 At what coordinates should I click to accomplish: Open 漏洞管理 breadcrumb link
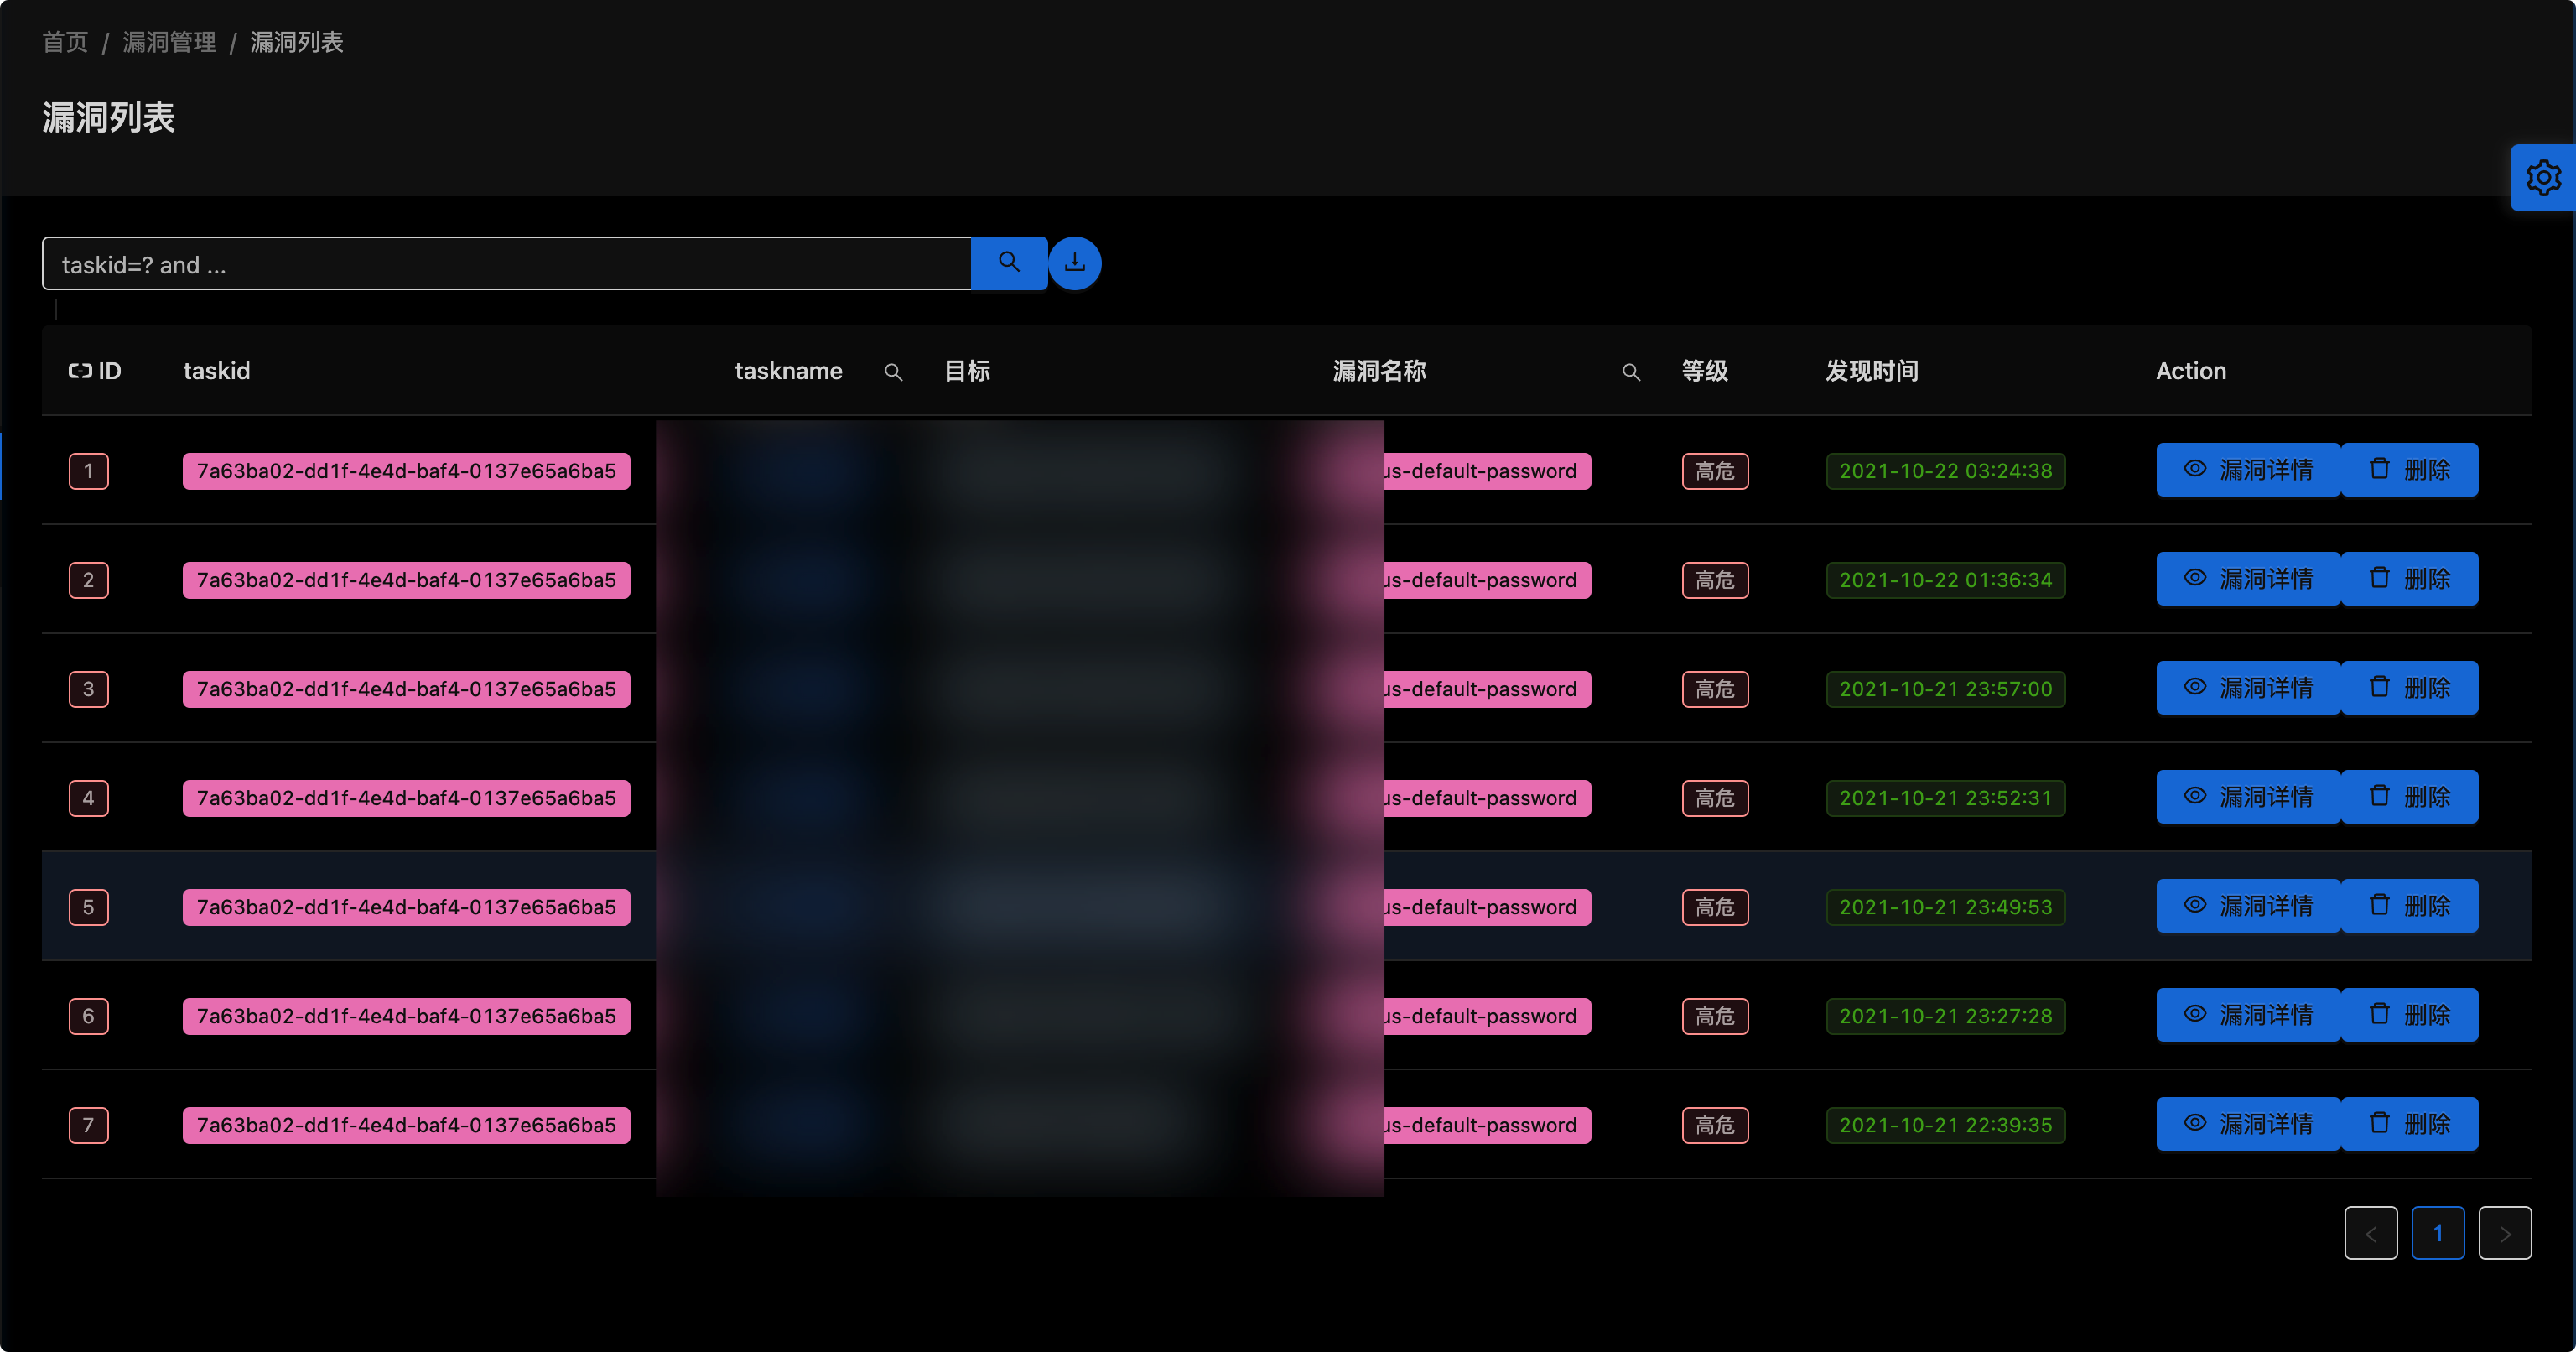click(169, 42)
